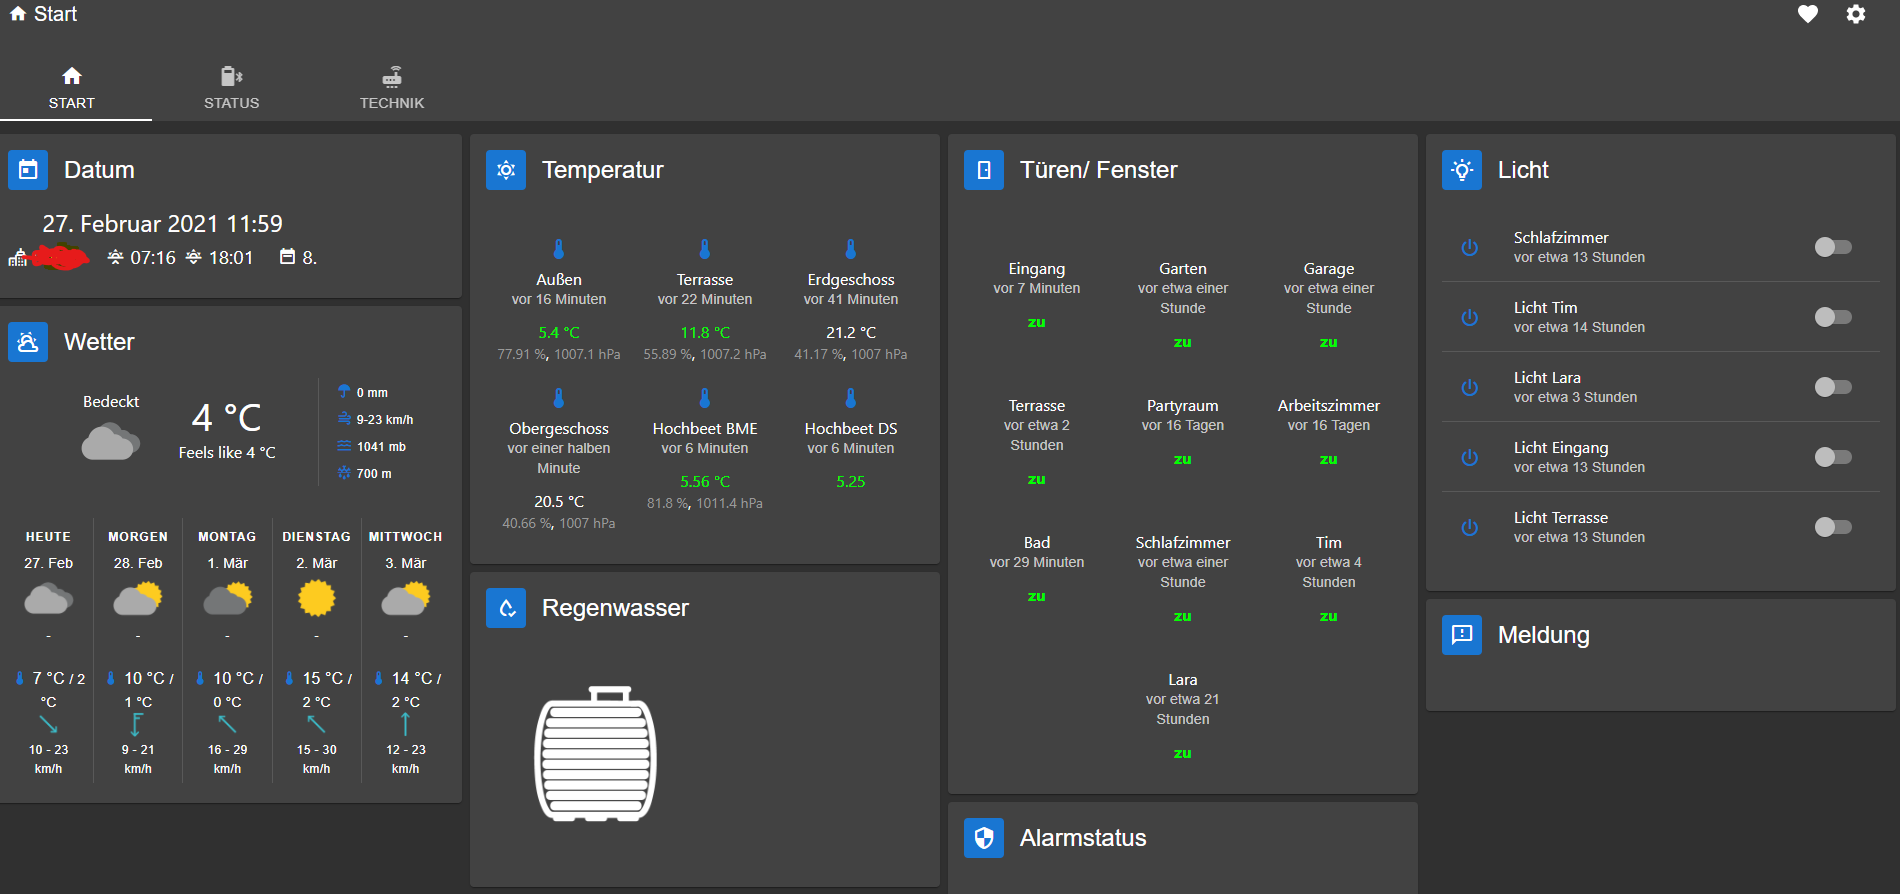Click the 0 mm rainfall reading
Screen dimensions: 1900x894
(x=372, y=393)
